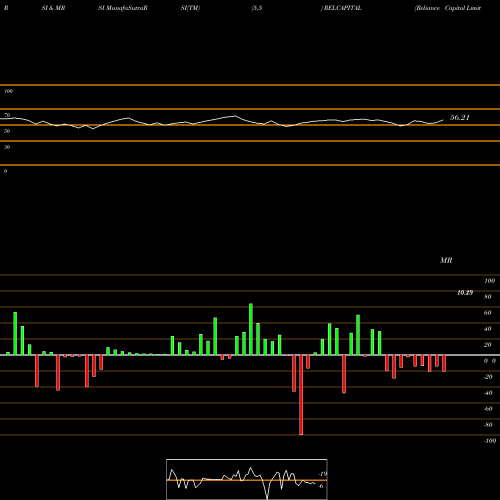The image size is (500, 500).
Task: Click the RSI value 56.21 label
Action: pyautogui.click(x=460, y=117)
